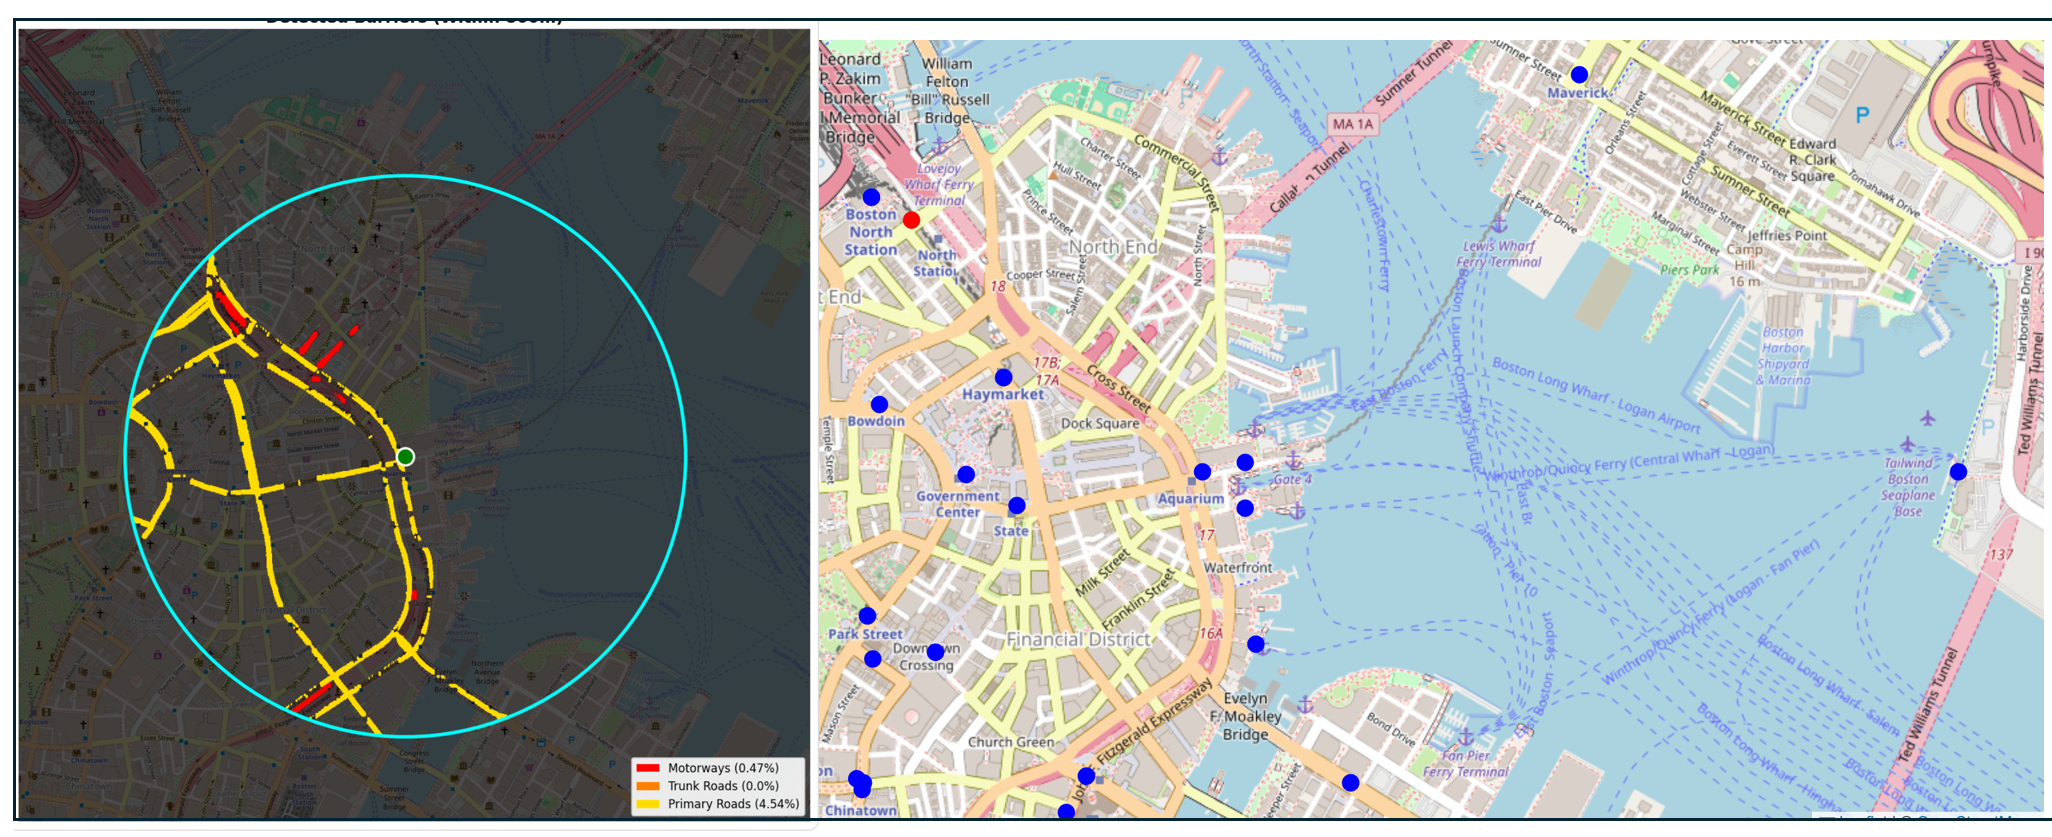
Task: Click the orange Trunk Roads legend swatch
Action: tap(648, 786)
